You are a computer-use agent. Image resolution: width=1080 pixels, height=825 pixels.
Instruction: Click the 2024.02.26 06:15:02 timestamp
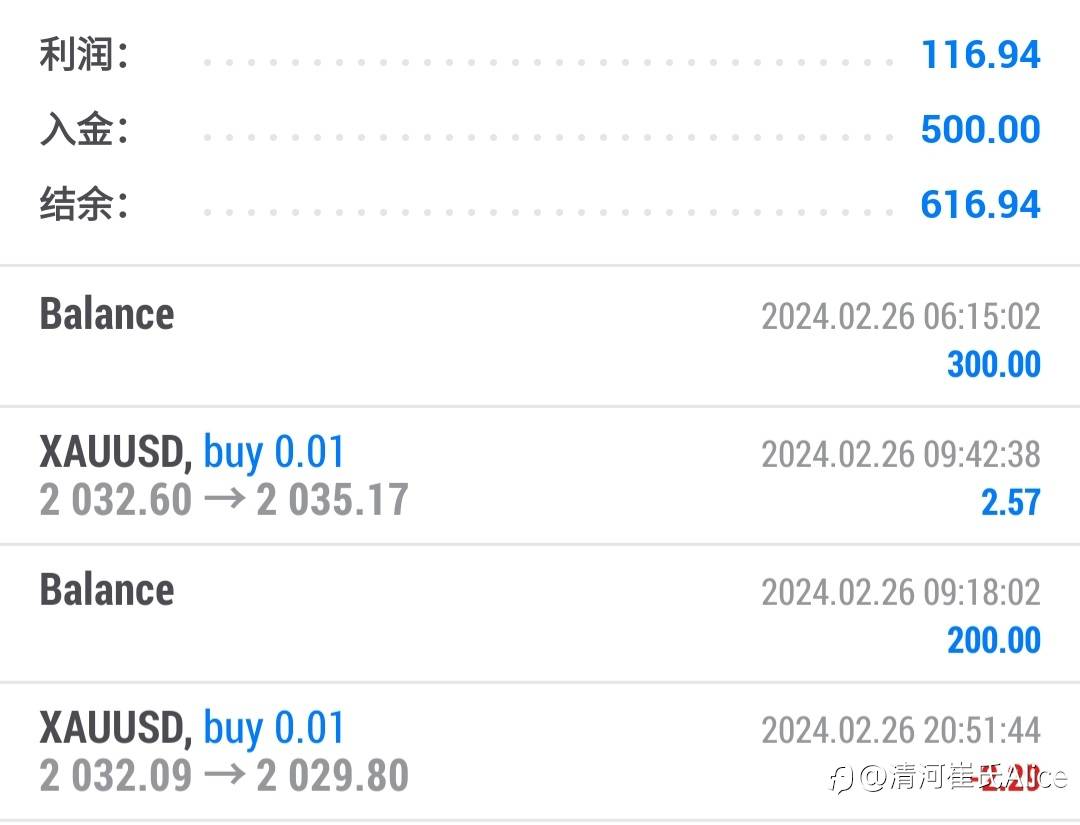(x=900, y=317)
